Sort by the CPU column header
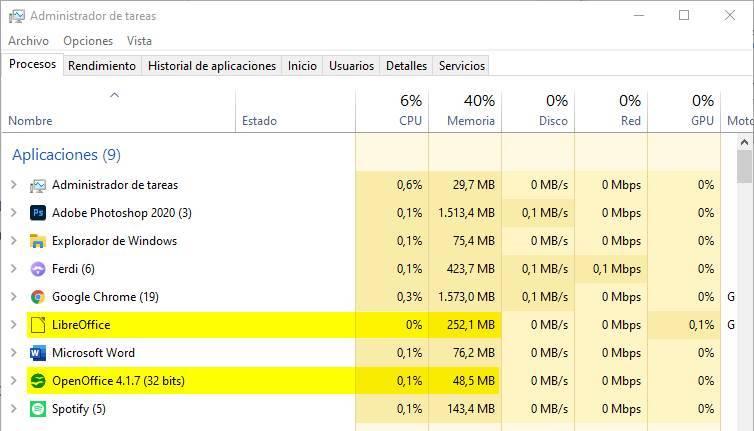The image size is (754, 431). pos(392,111)
